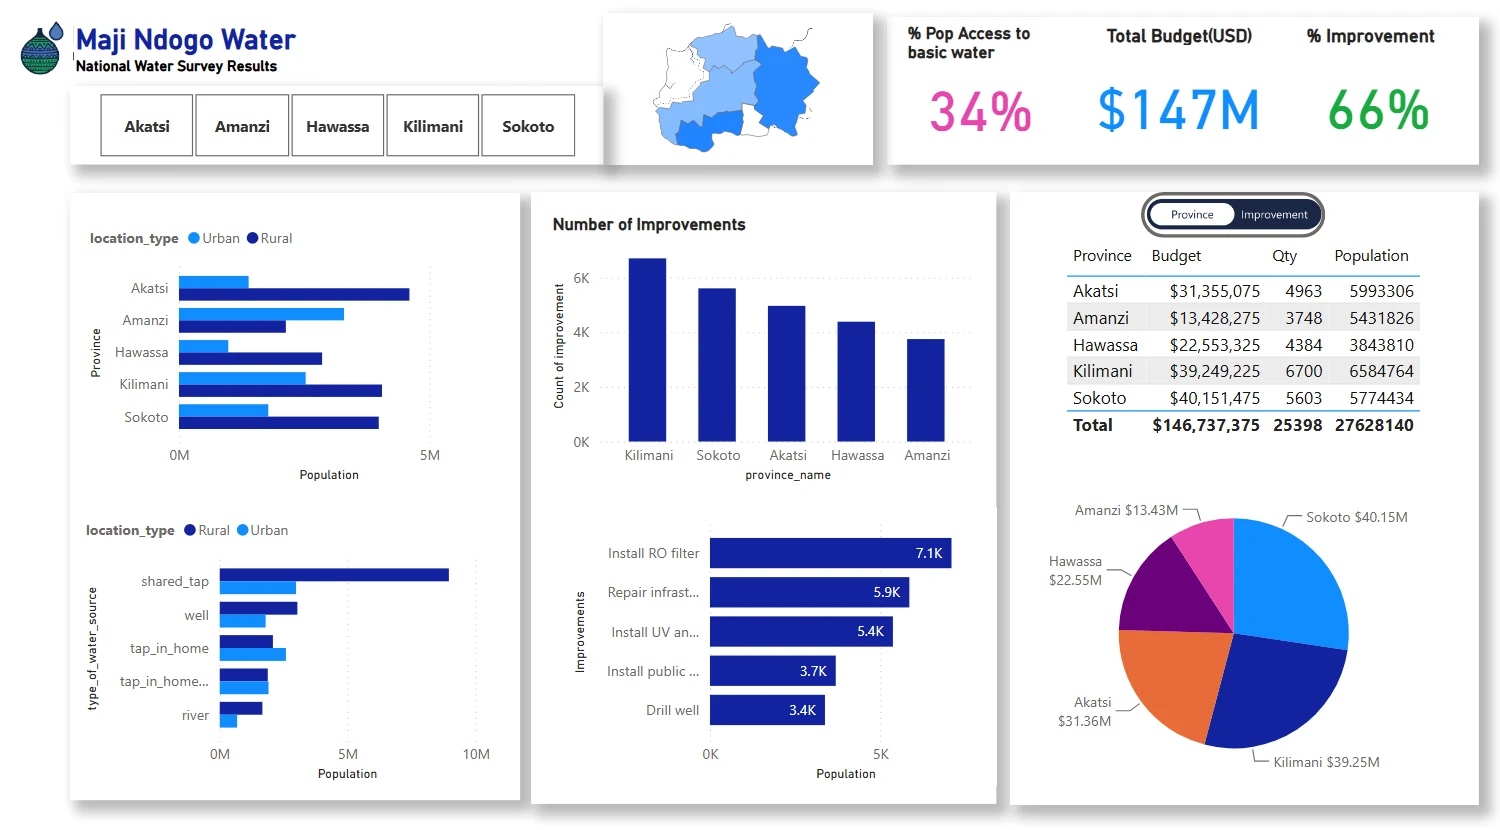Click the river label in water source chart
Screen dimensions: 1500x830
point(195,715)
